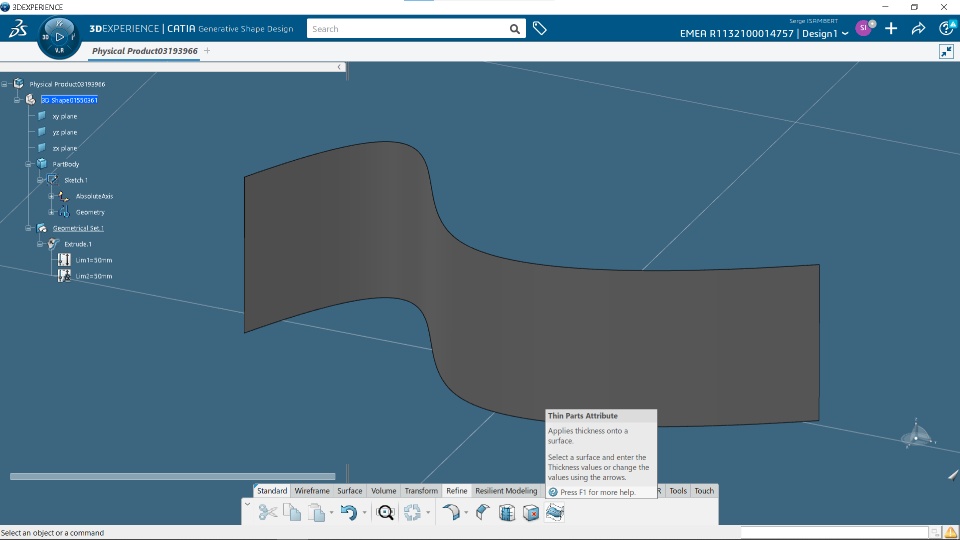Click the Thin Parts Attribute toolbar icon
Viewport: 960px width, 540px height.
(555, 512)
